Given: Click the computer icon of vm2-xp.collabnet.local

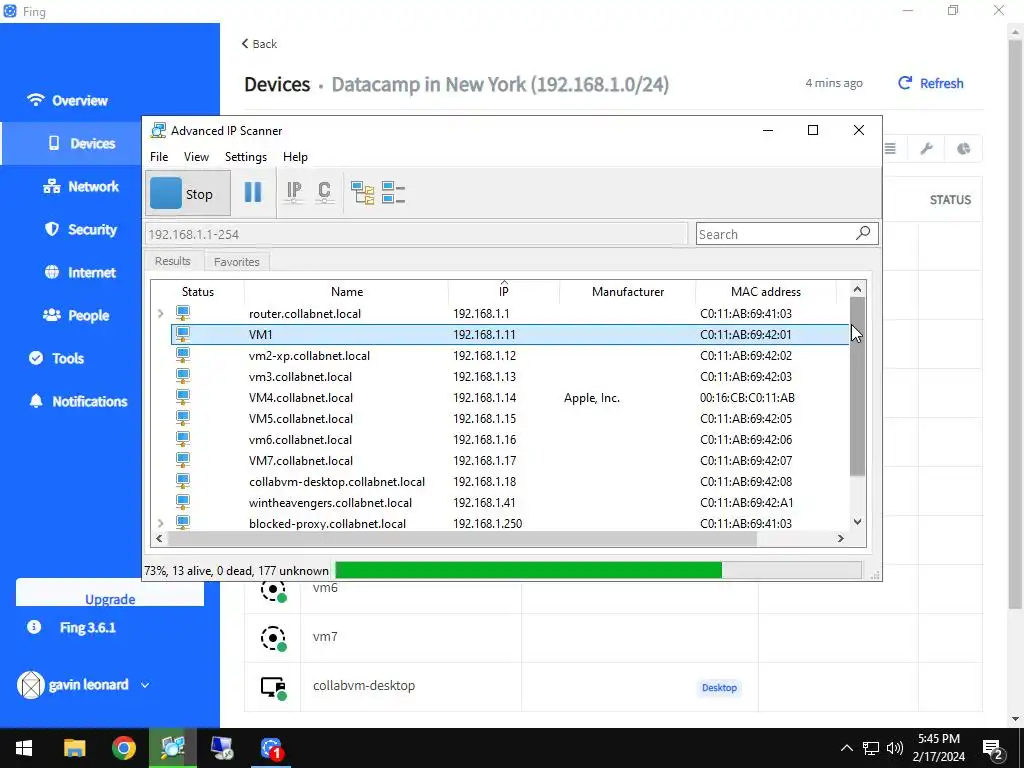Looking at the screenshot, I should [x=183, y=355].
